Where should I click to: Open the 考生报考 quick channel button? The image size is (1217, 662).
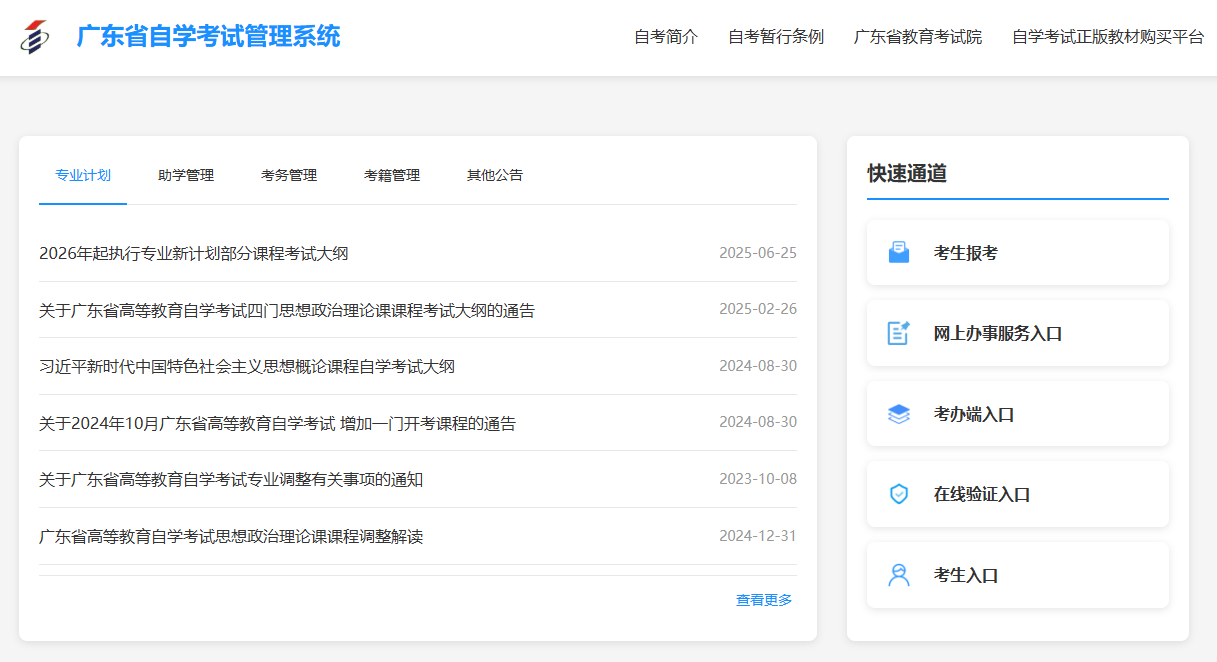coord(1018,253)
